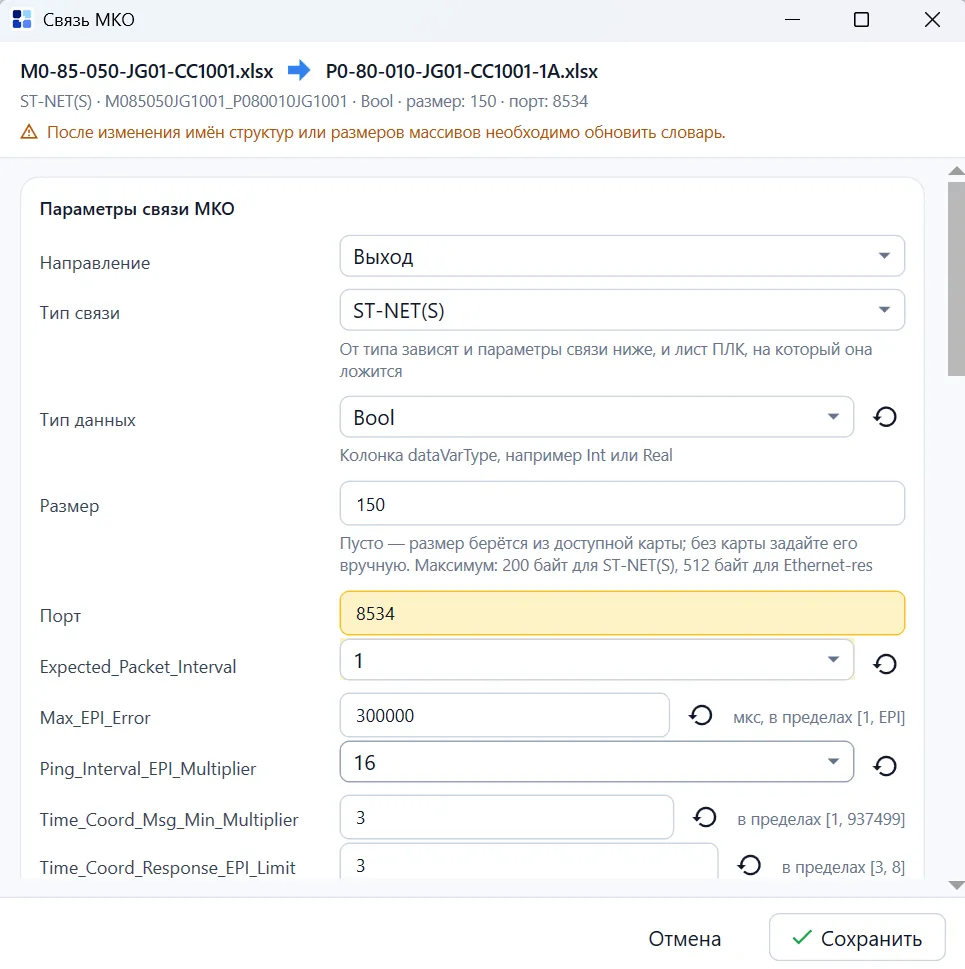Click the source file name M0-85-050-JG01-CC1001.xlsx
The image size is (965, 969).
click(147, 72)
